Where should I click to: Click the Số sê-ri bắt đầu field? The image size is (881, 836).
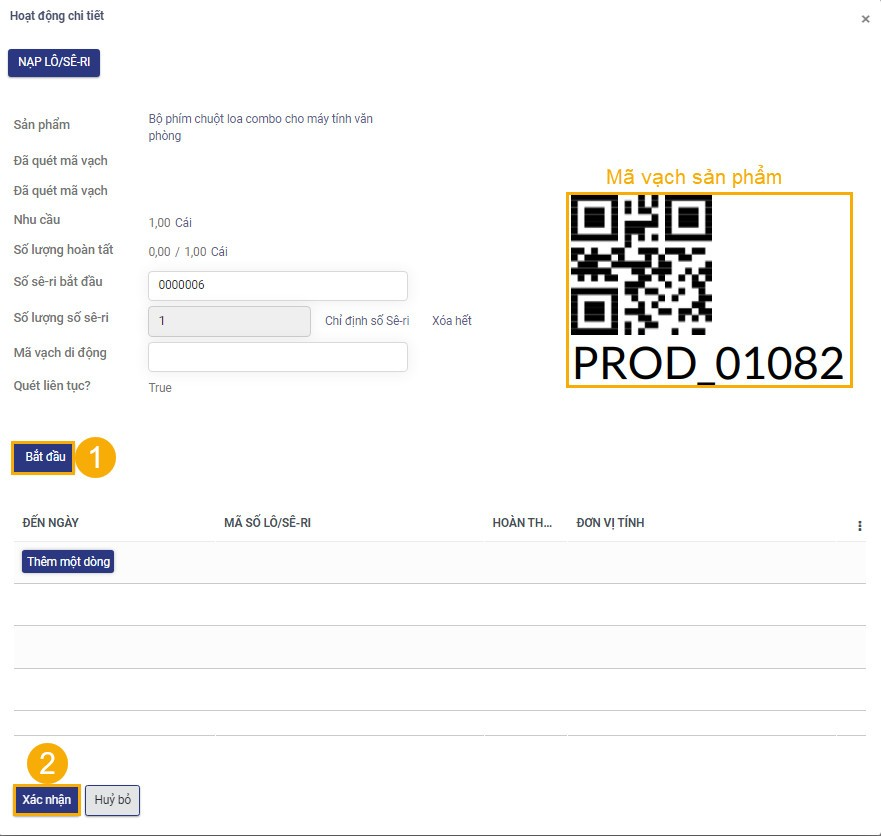click(278, 285)
